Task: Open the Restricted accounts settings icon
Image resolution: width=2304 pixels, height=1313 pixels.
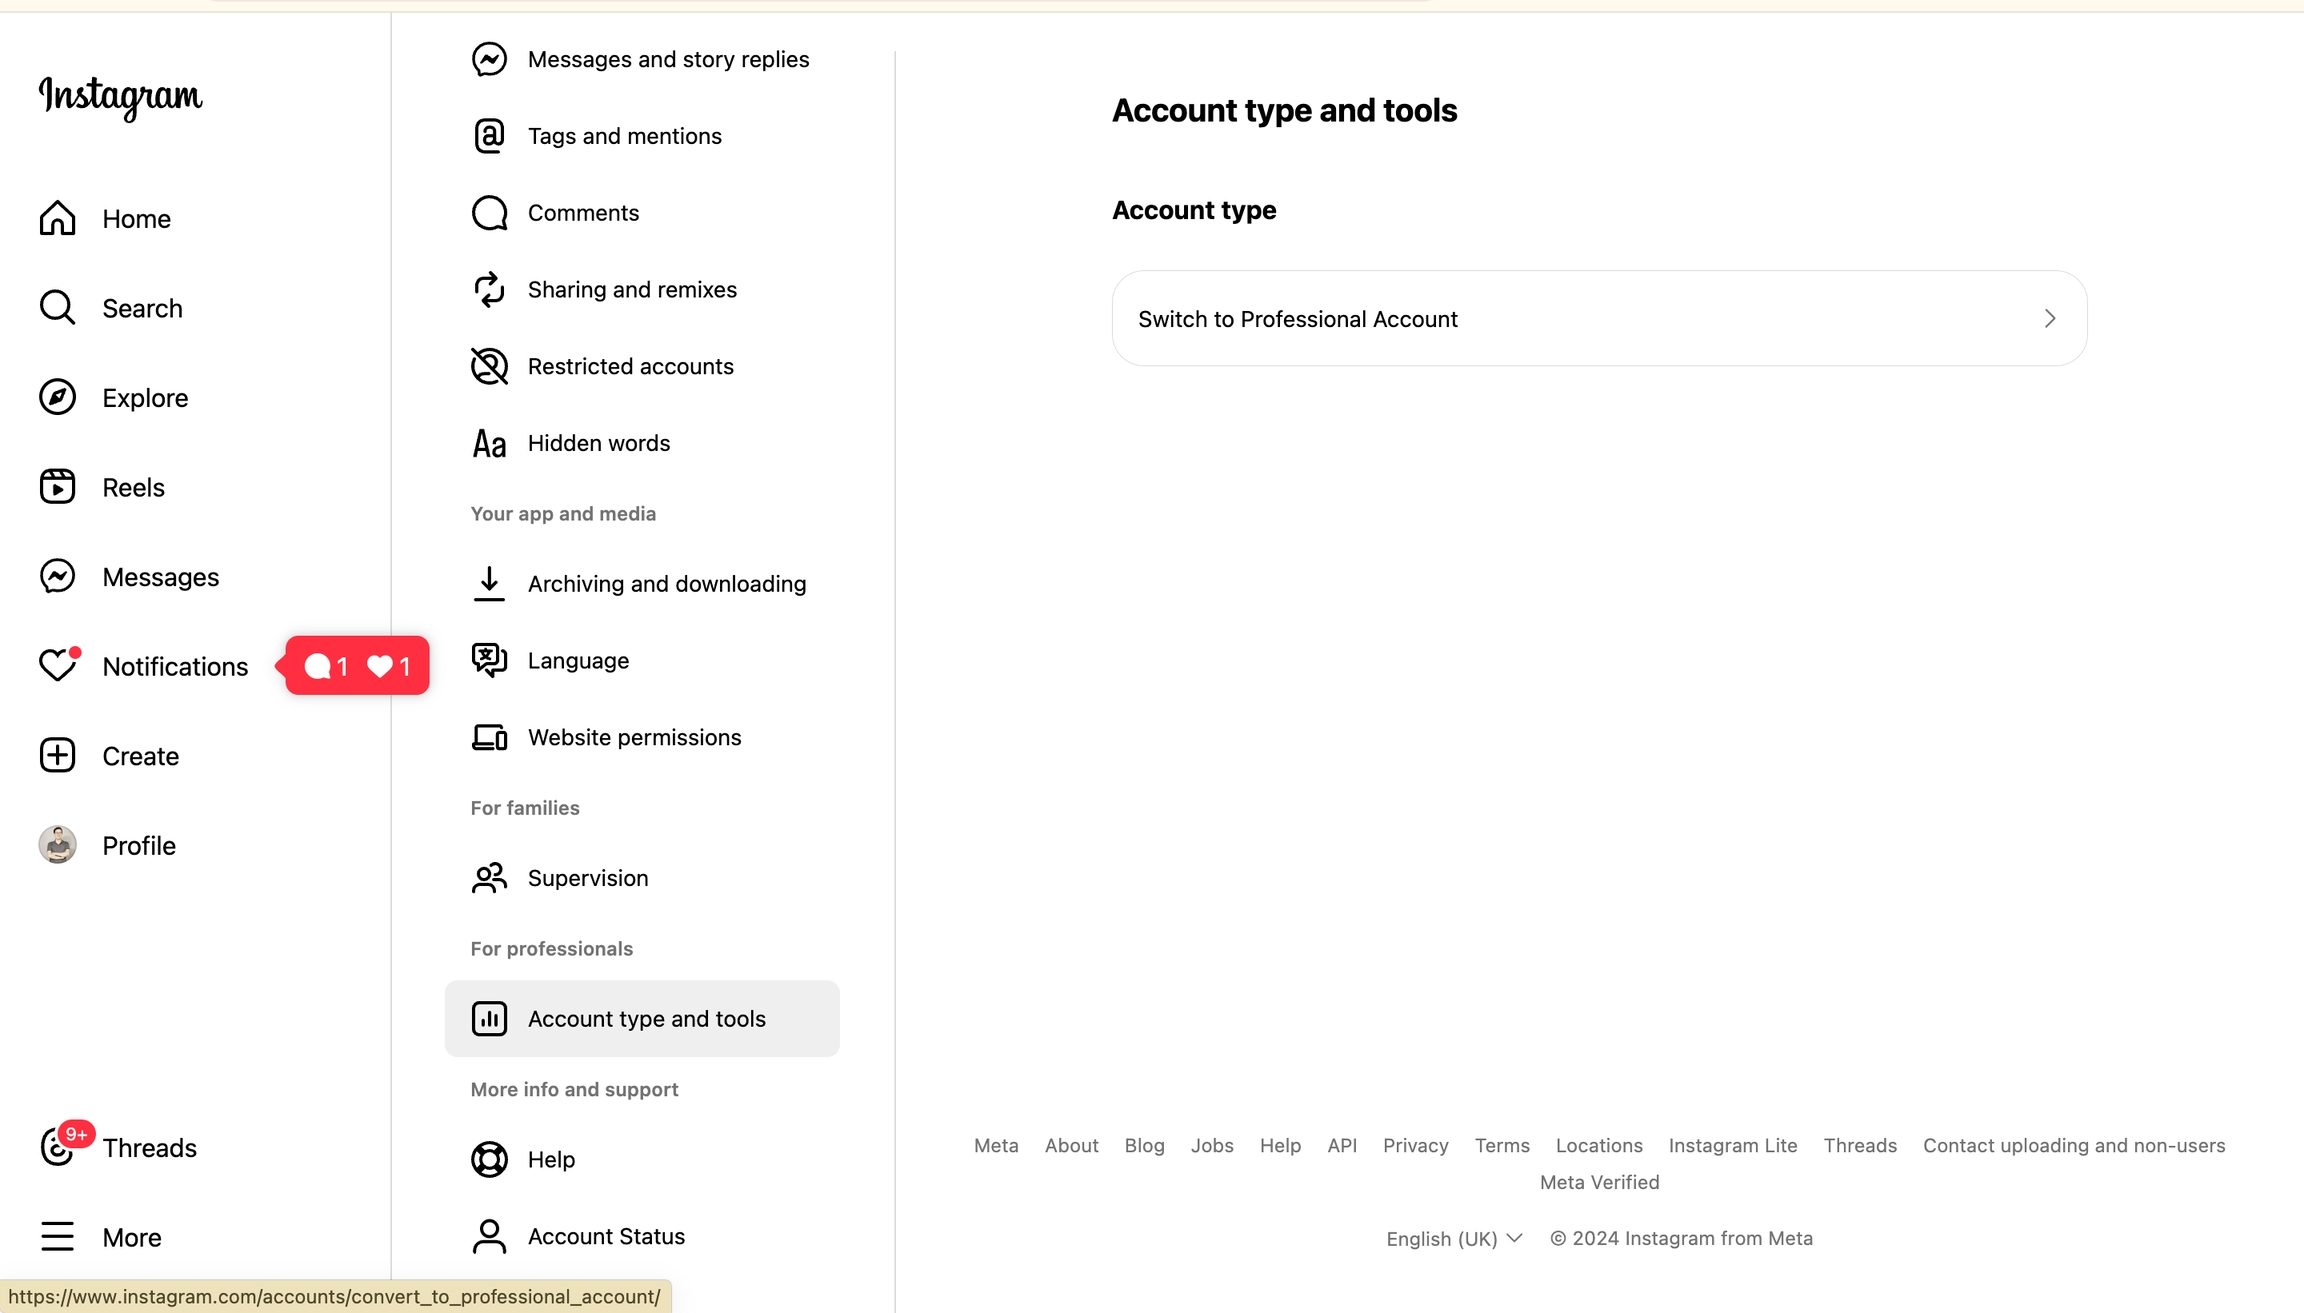Action: 489,366
